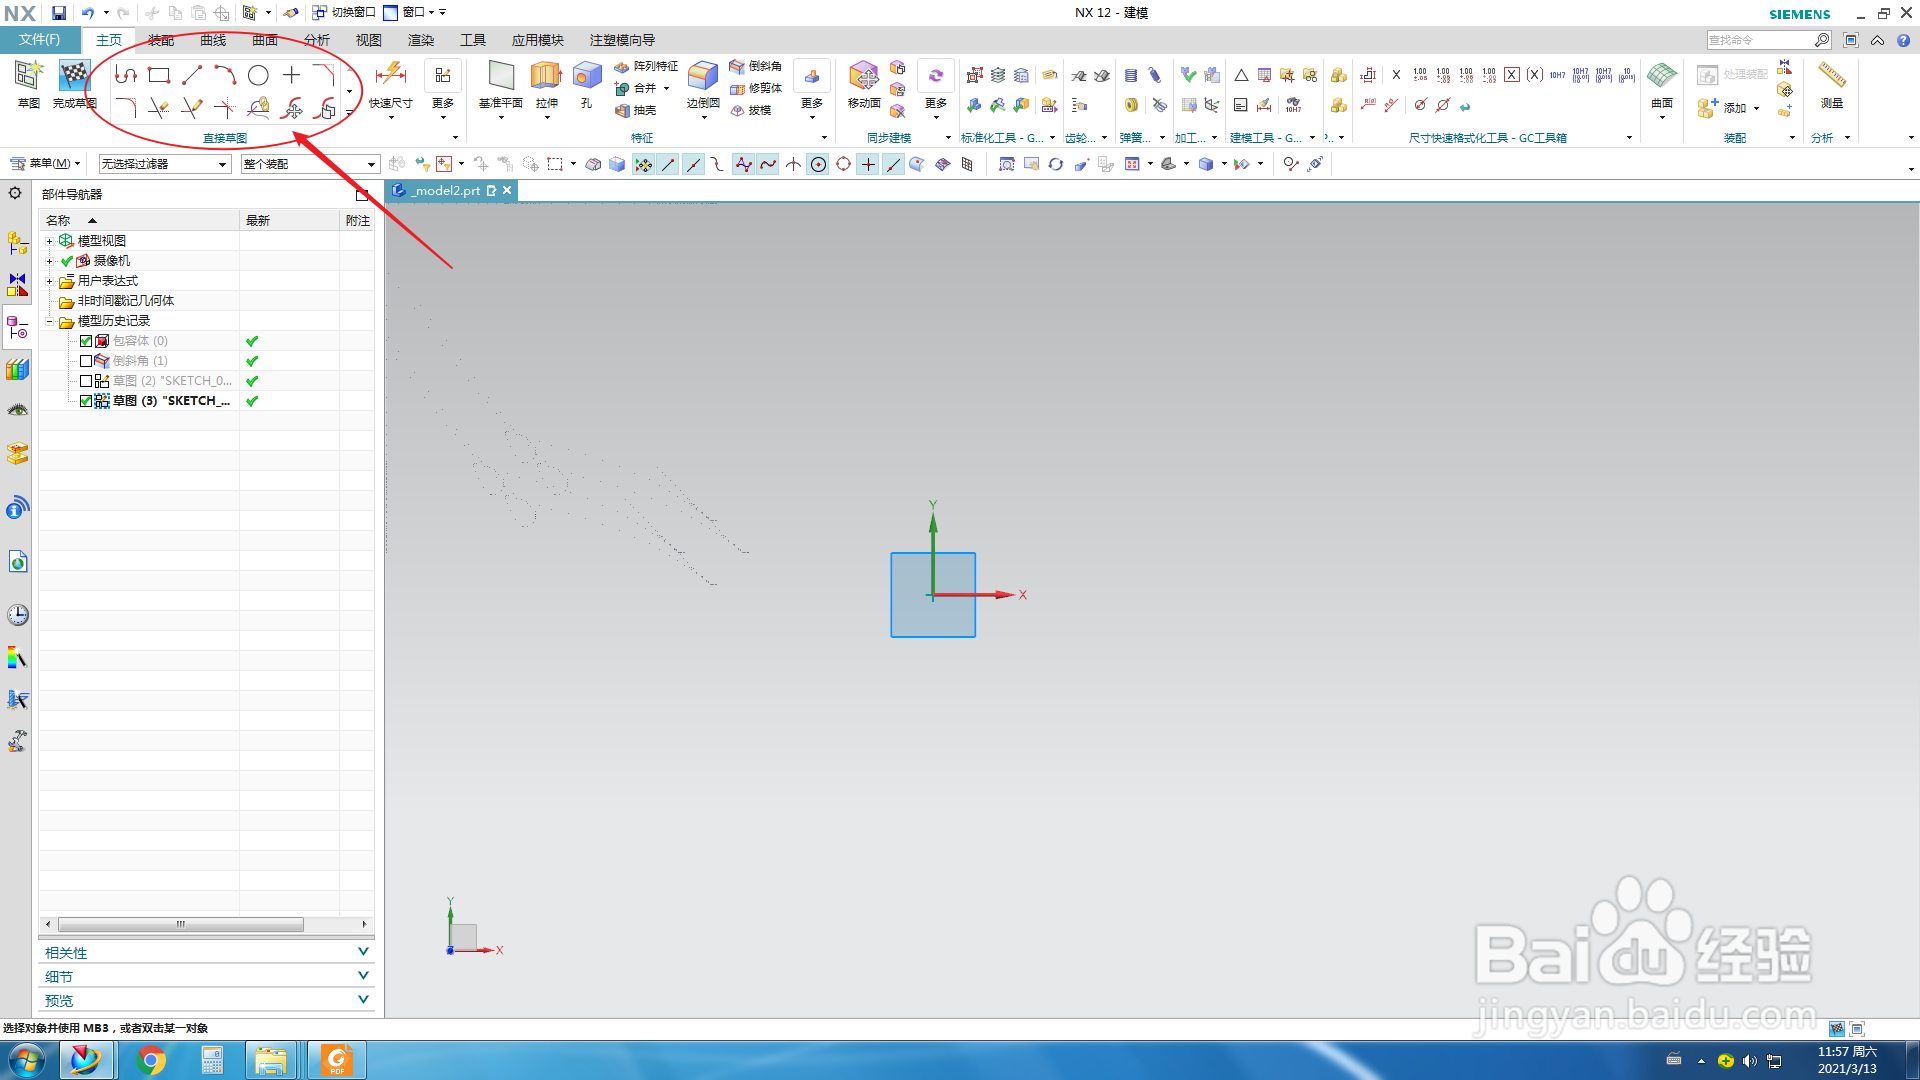
Task: Open Chrome from the Windows taskbar
Action: point(151,1060)
